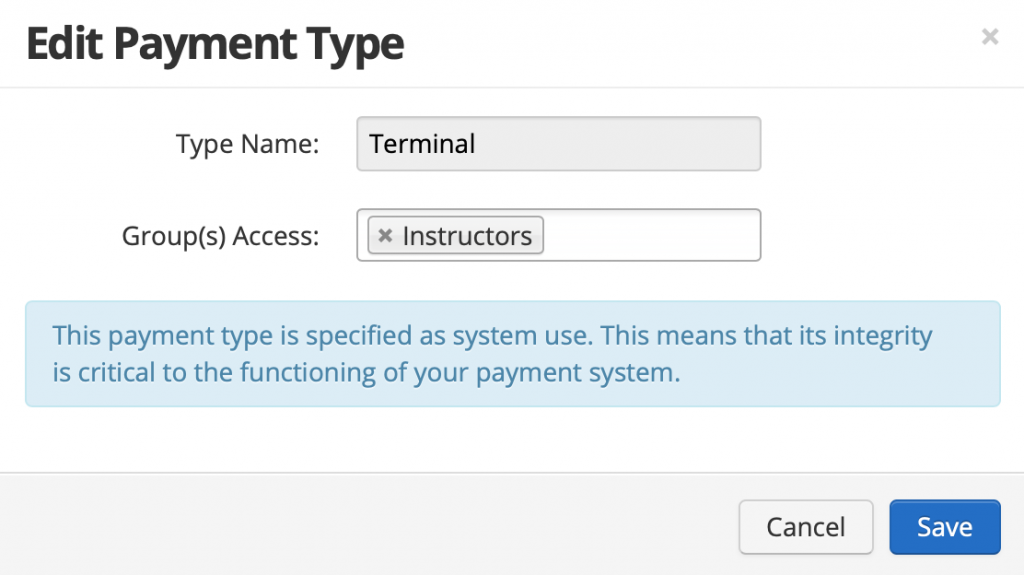Click the Terminal text in Type Name
The height and width of the screenshot is (575, 1024).
(x=422, y=144)
